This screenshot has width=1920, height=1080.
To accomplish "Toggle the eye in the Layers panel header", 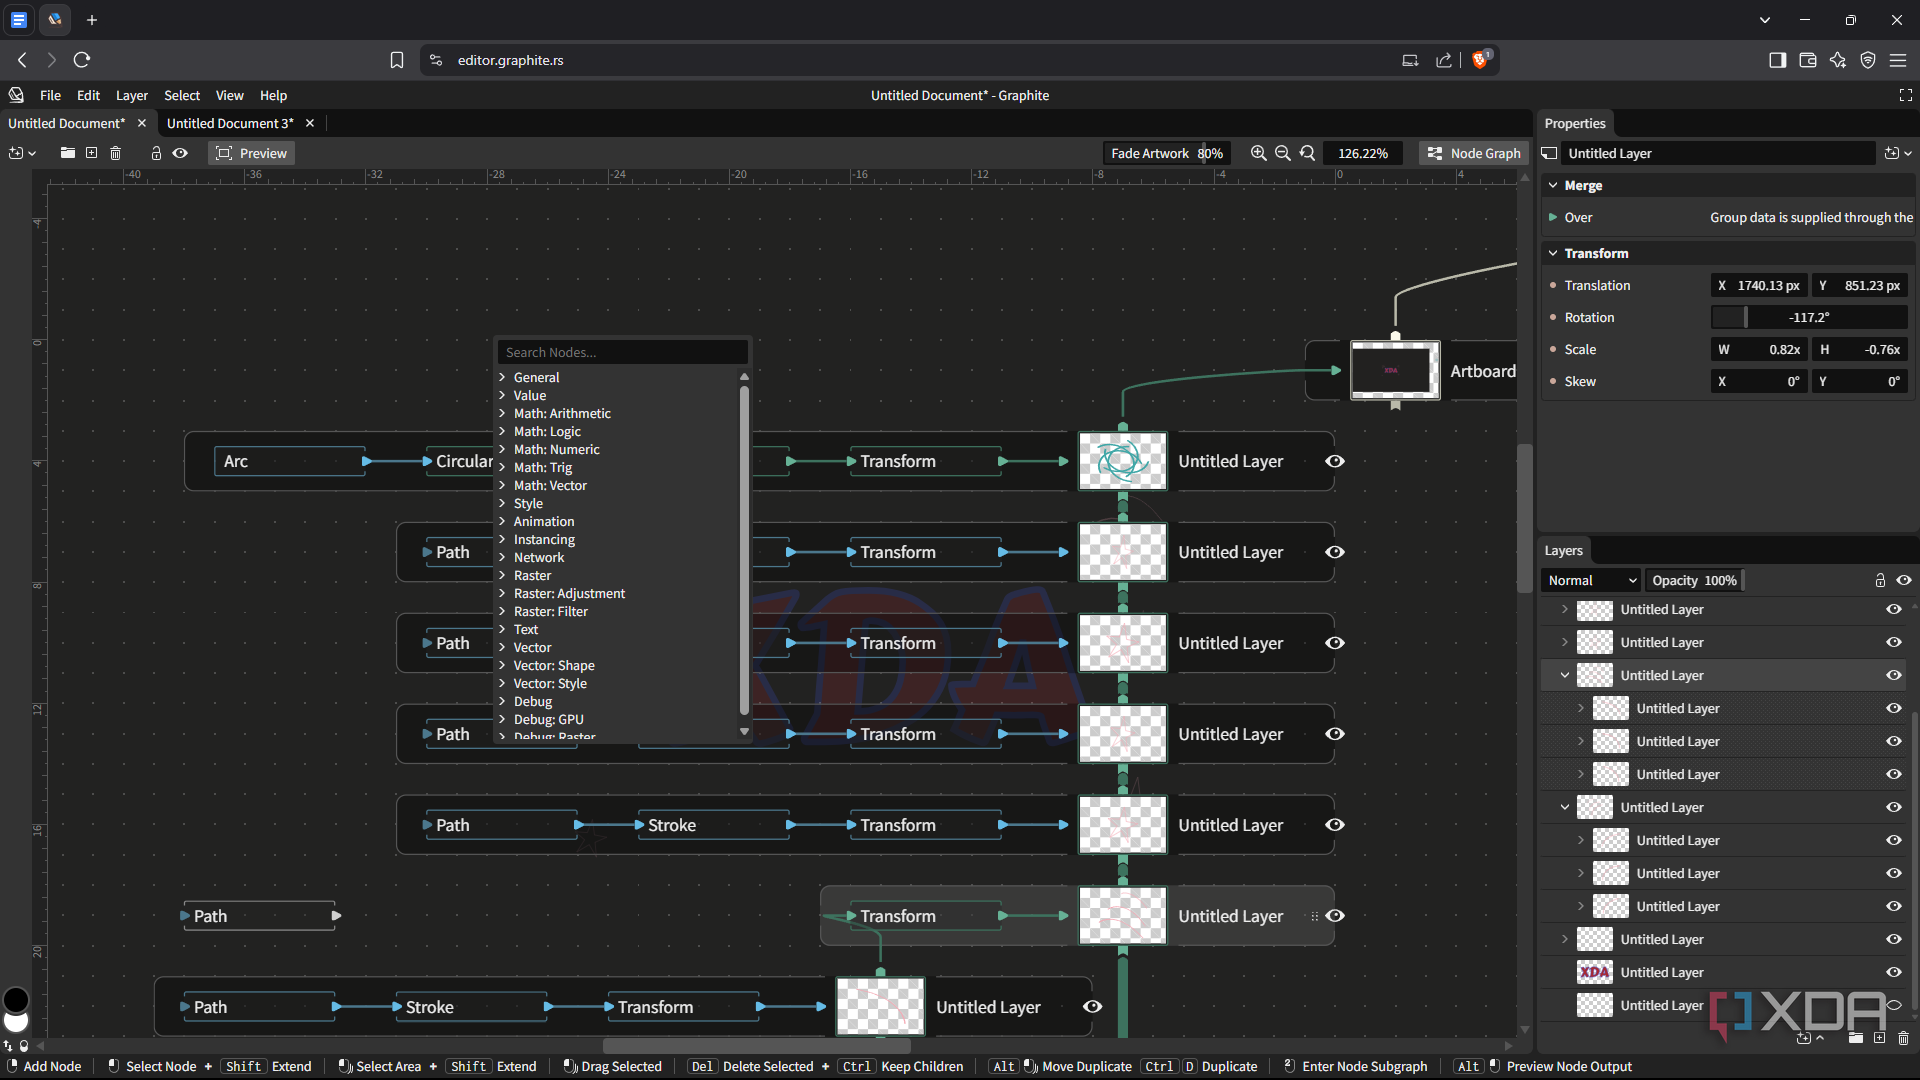I will click(x=1904, y=580).
